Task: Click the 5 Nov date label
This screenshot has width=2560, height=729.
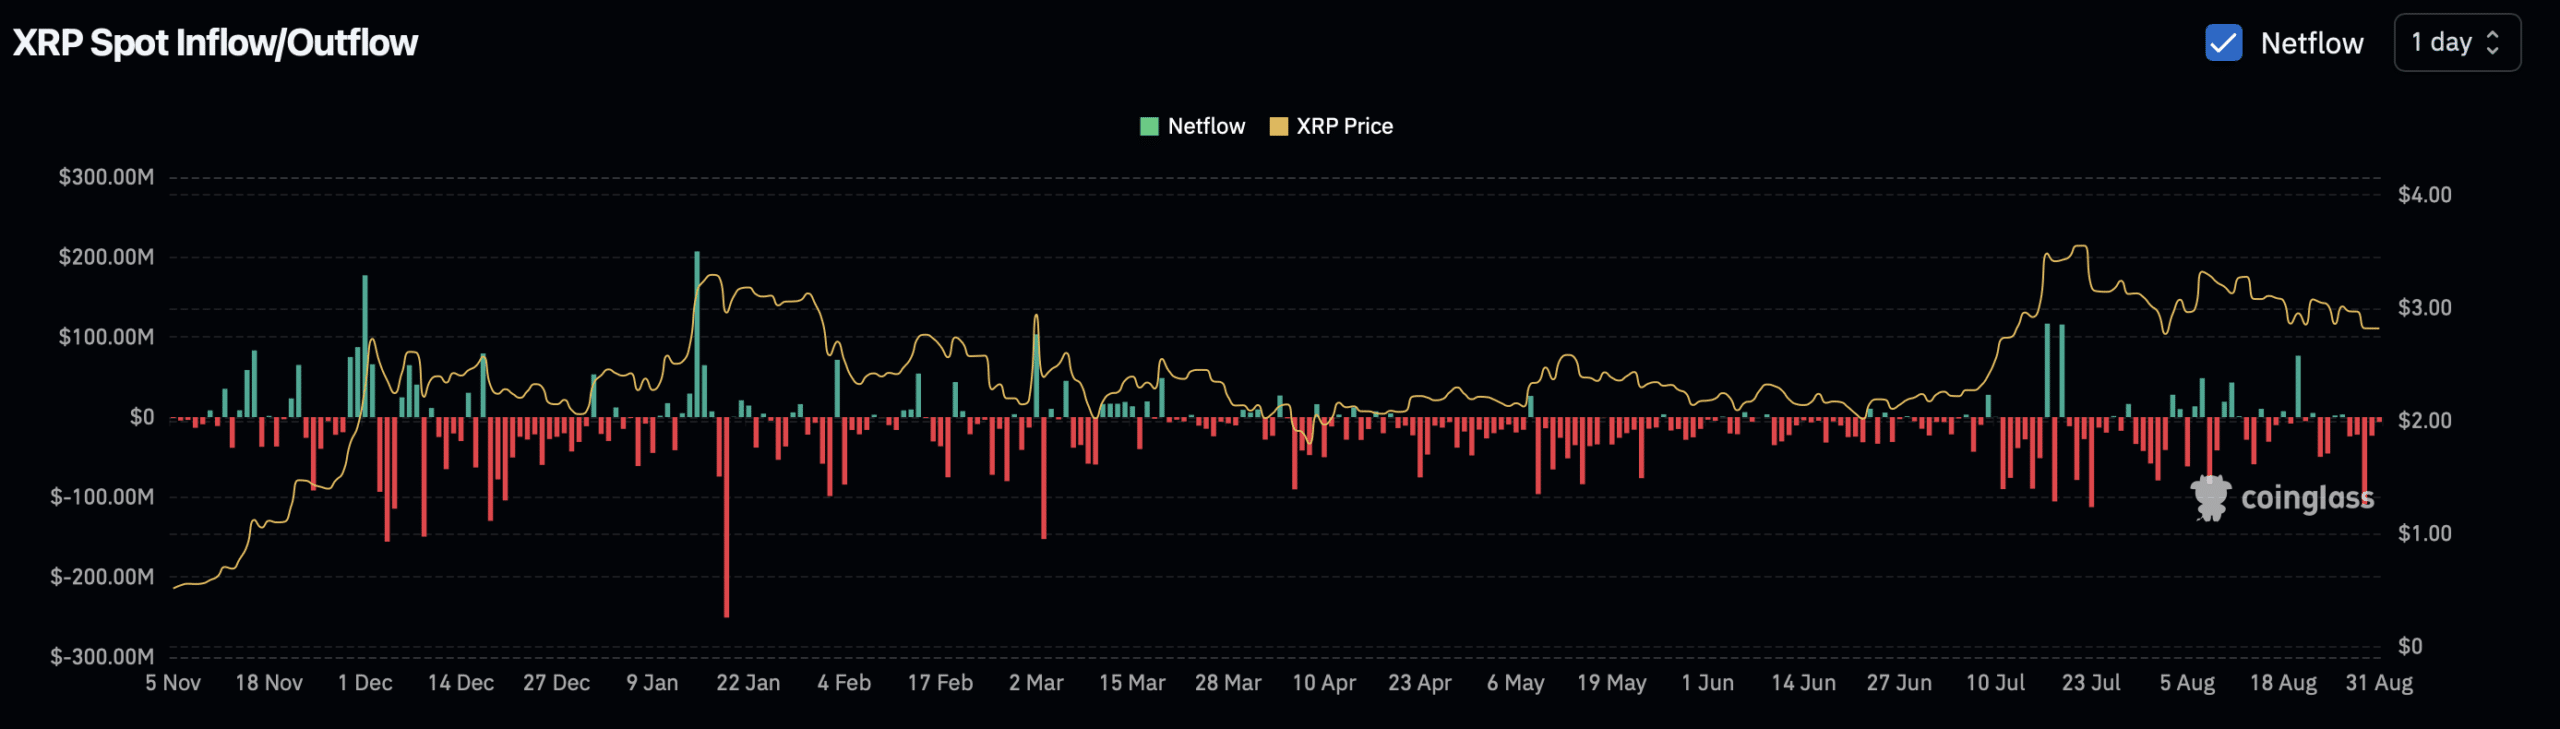Action: (173, 683)
